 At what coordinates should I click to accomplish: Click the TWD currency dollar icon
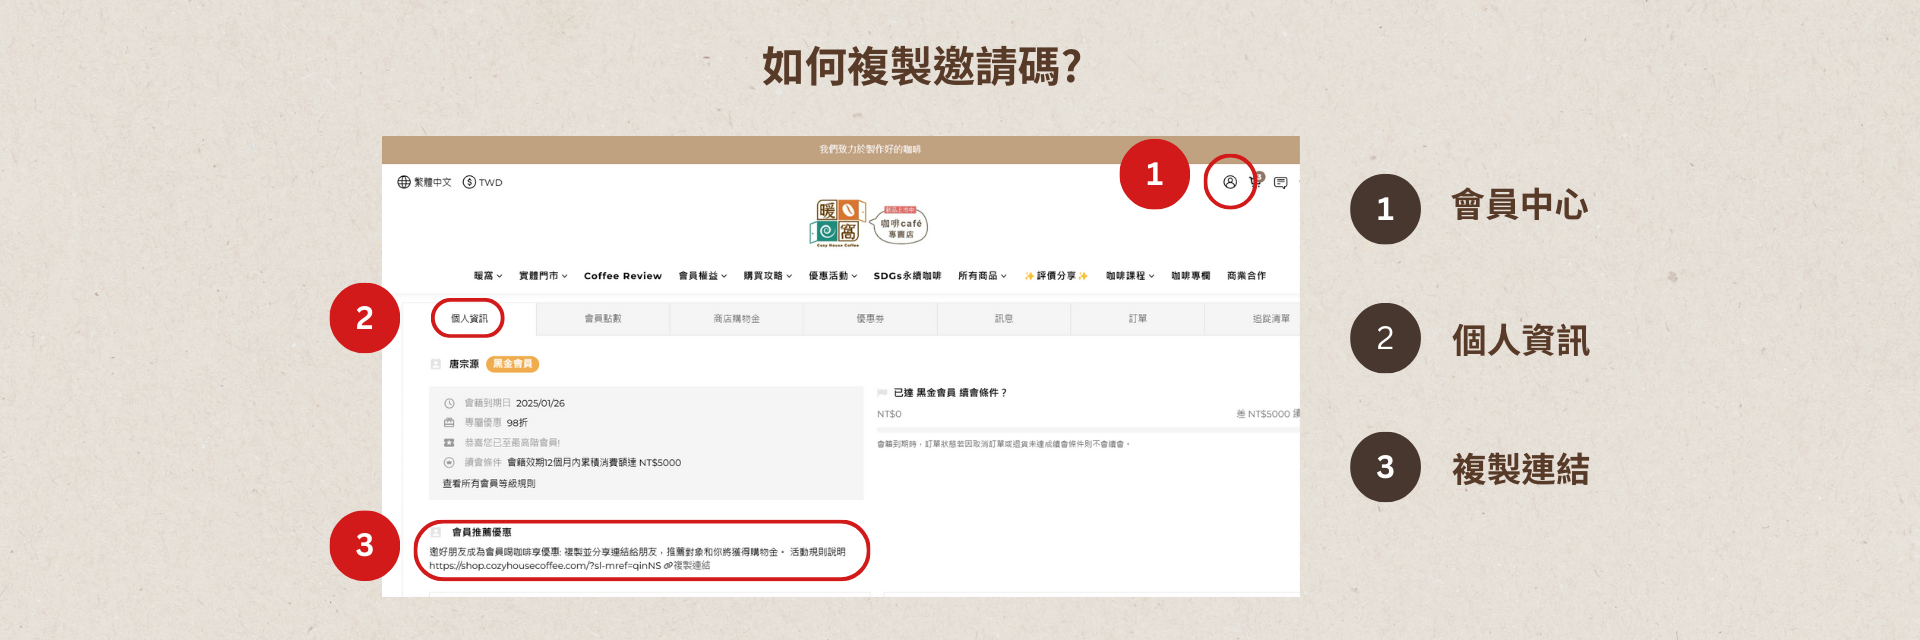click(469, 182)
